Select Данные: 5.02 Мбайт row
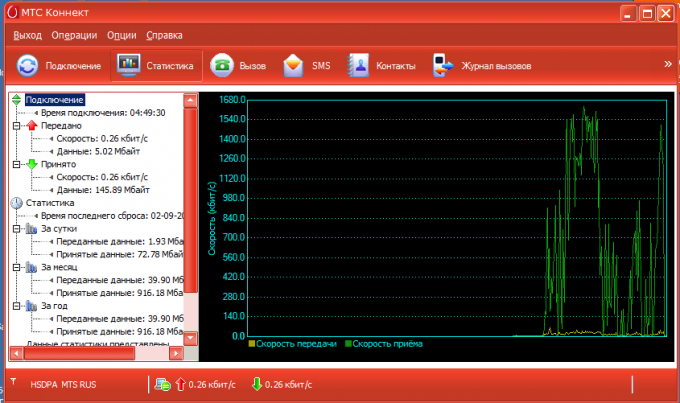This screenshot has width=680, height=403. pos(98,151)
